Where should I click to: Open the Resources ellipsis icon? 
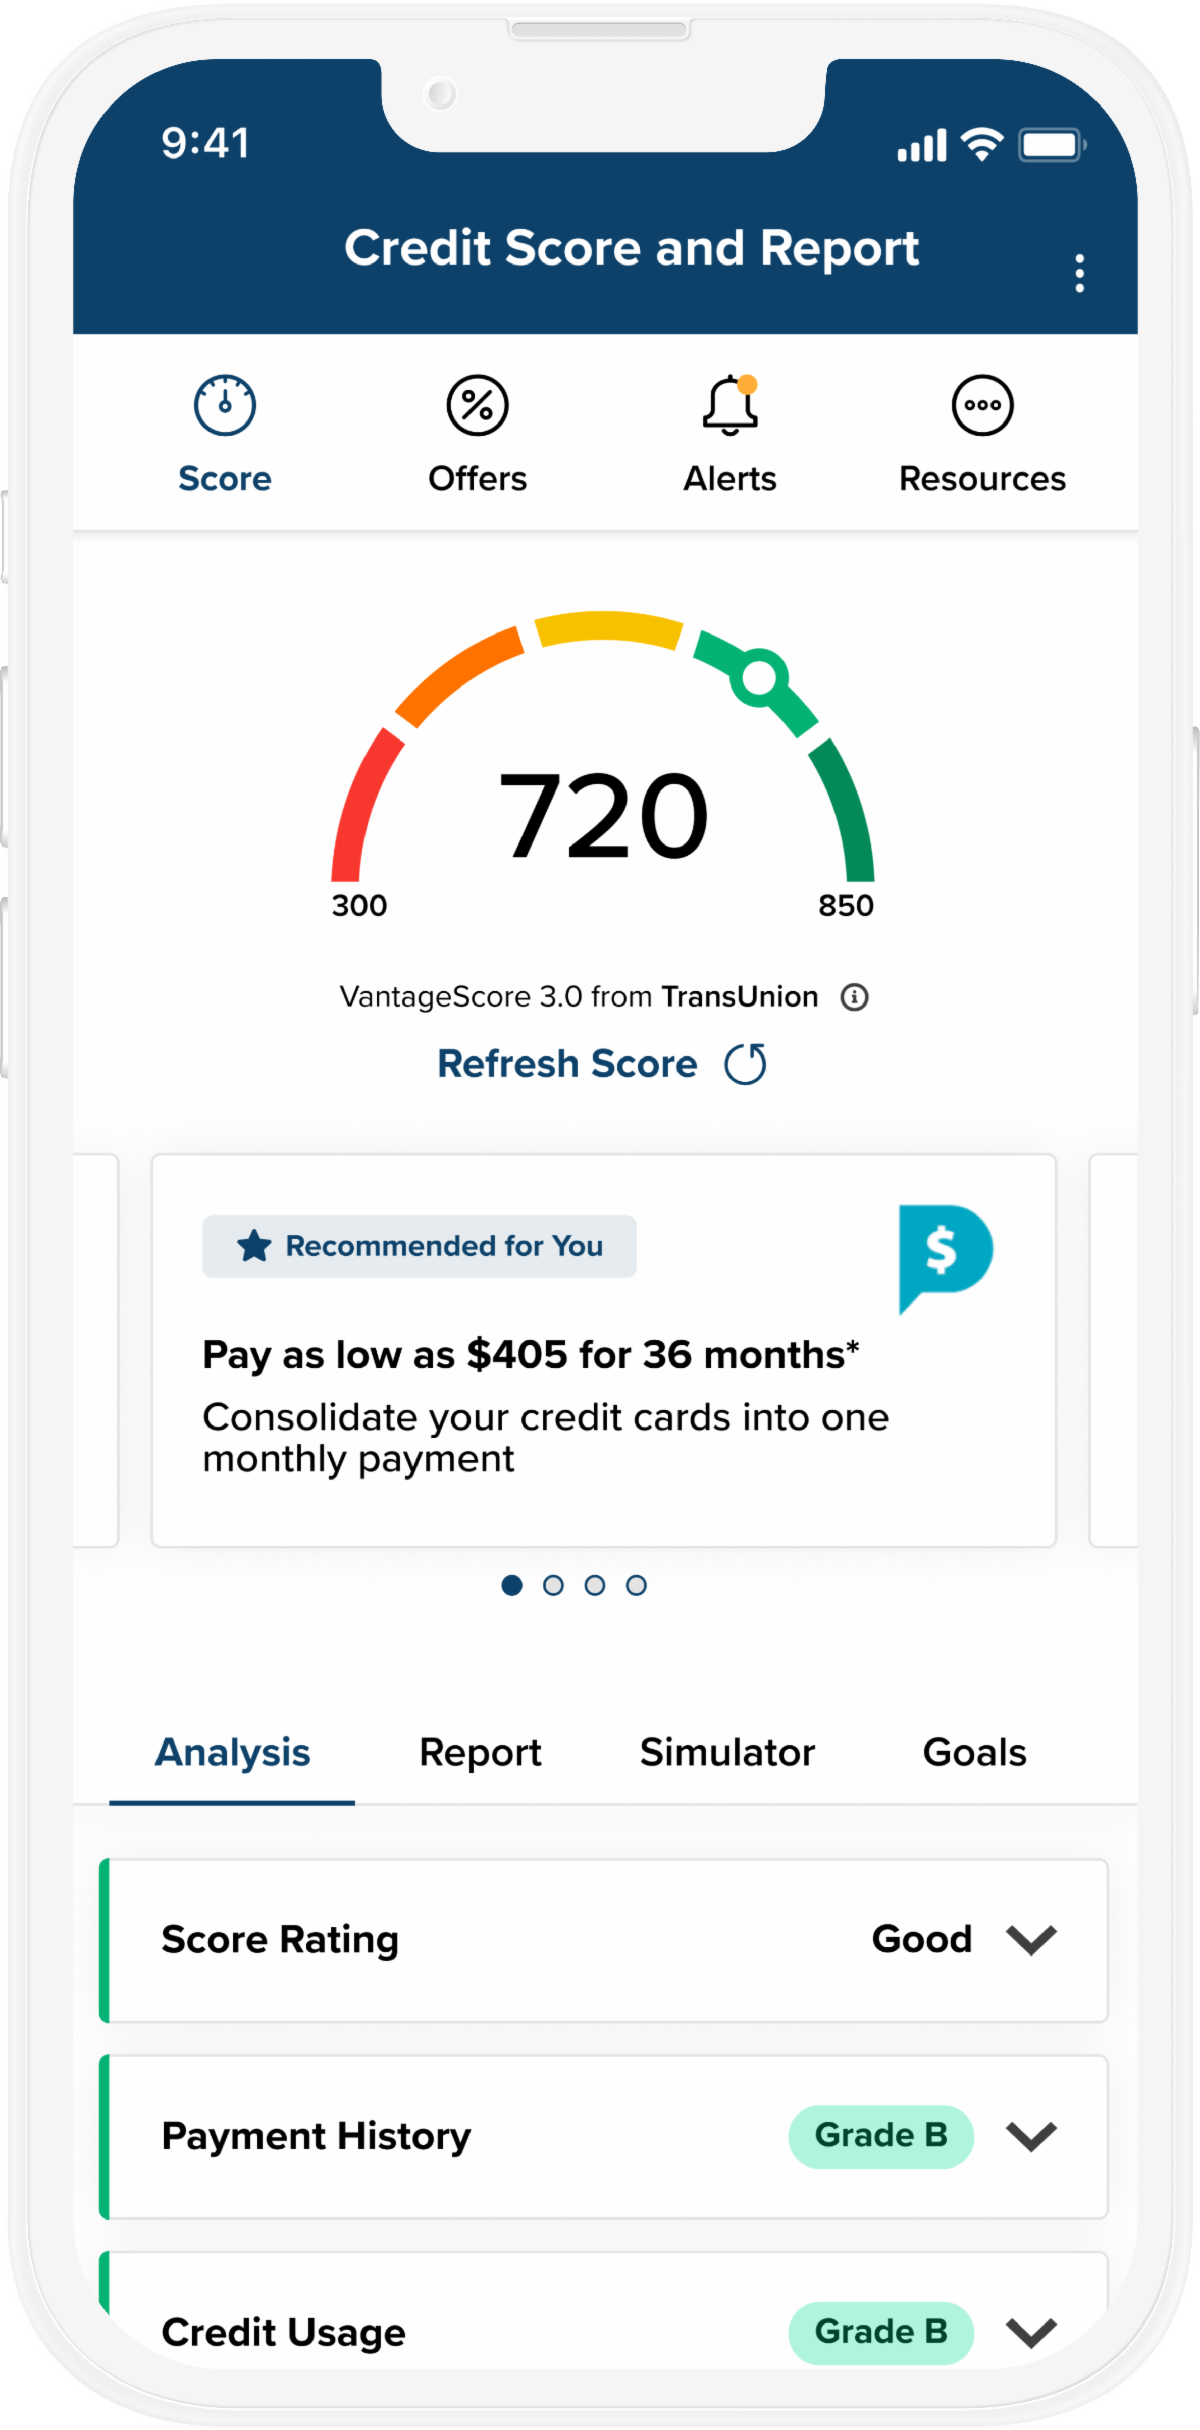pos(982,406)
